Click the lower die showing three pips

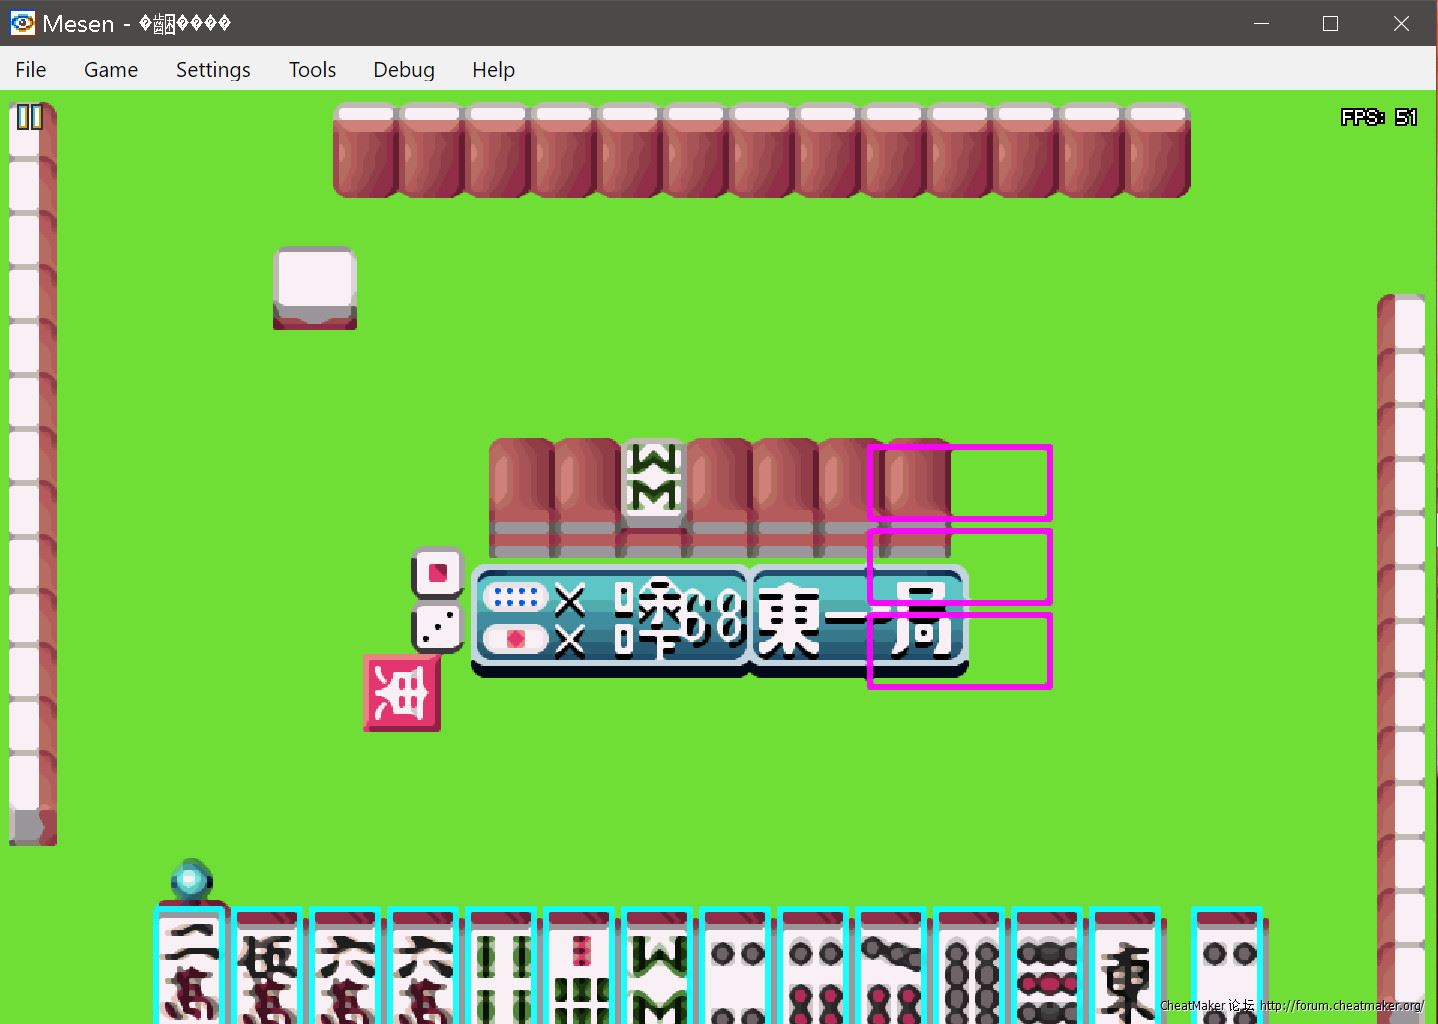click(x=437, y=627)
